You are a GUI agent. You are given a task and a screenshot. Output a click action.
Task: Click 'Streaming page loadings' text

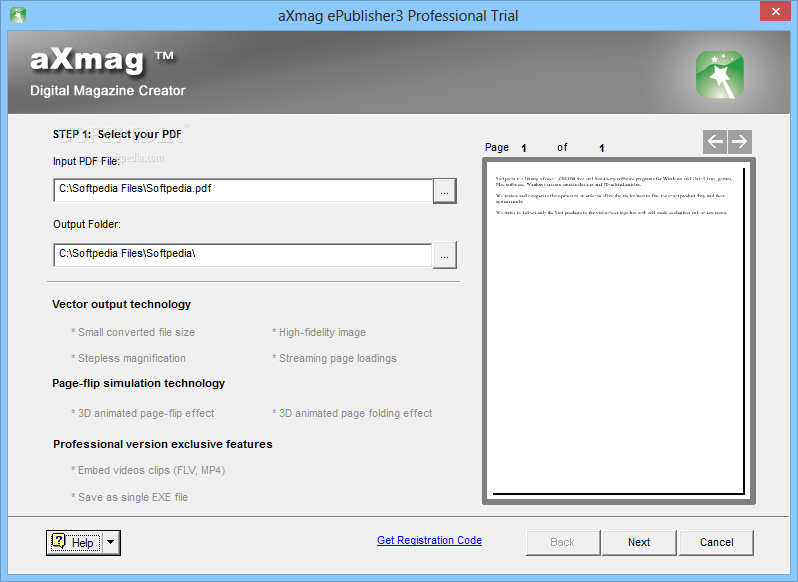click(x=334, y=358)
